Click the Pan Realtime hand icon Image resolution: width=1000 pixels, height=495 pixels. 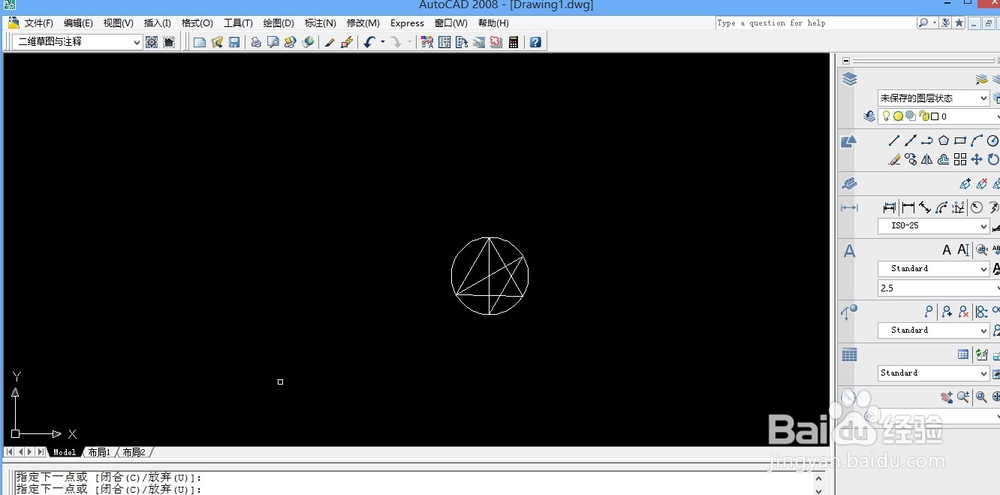(x=946, y=397)
